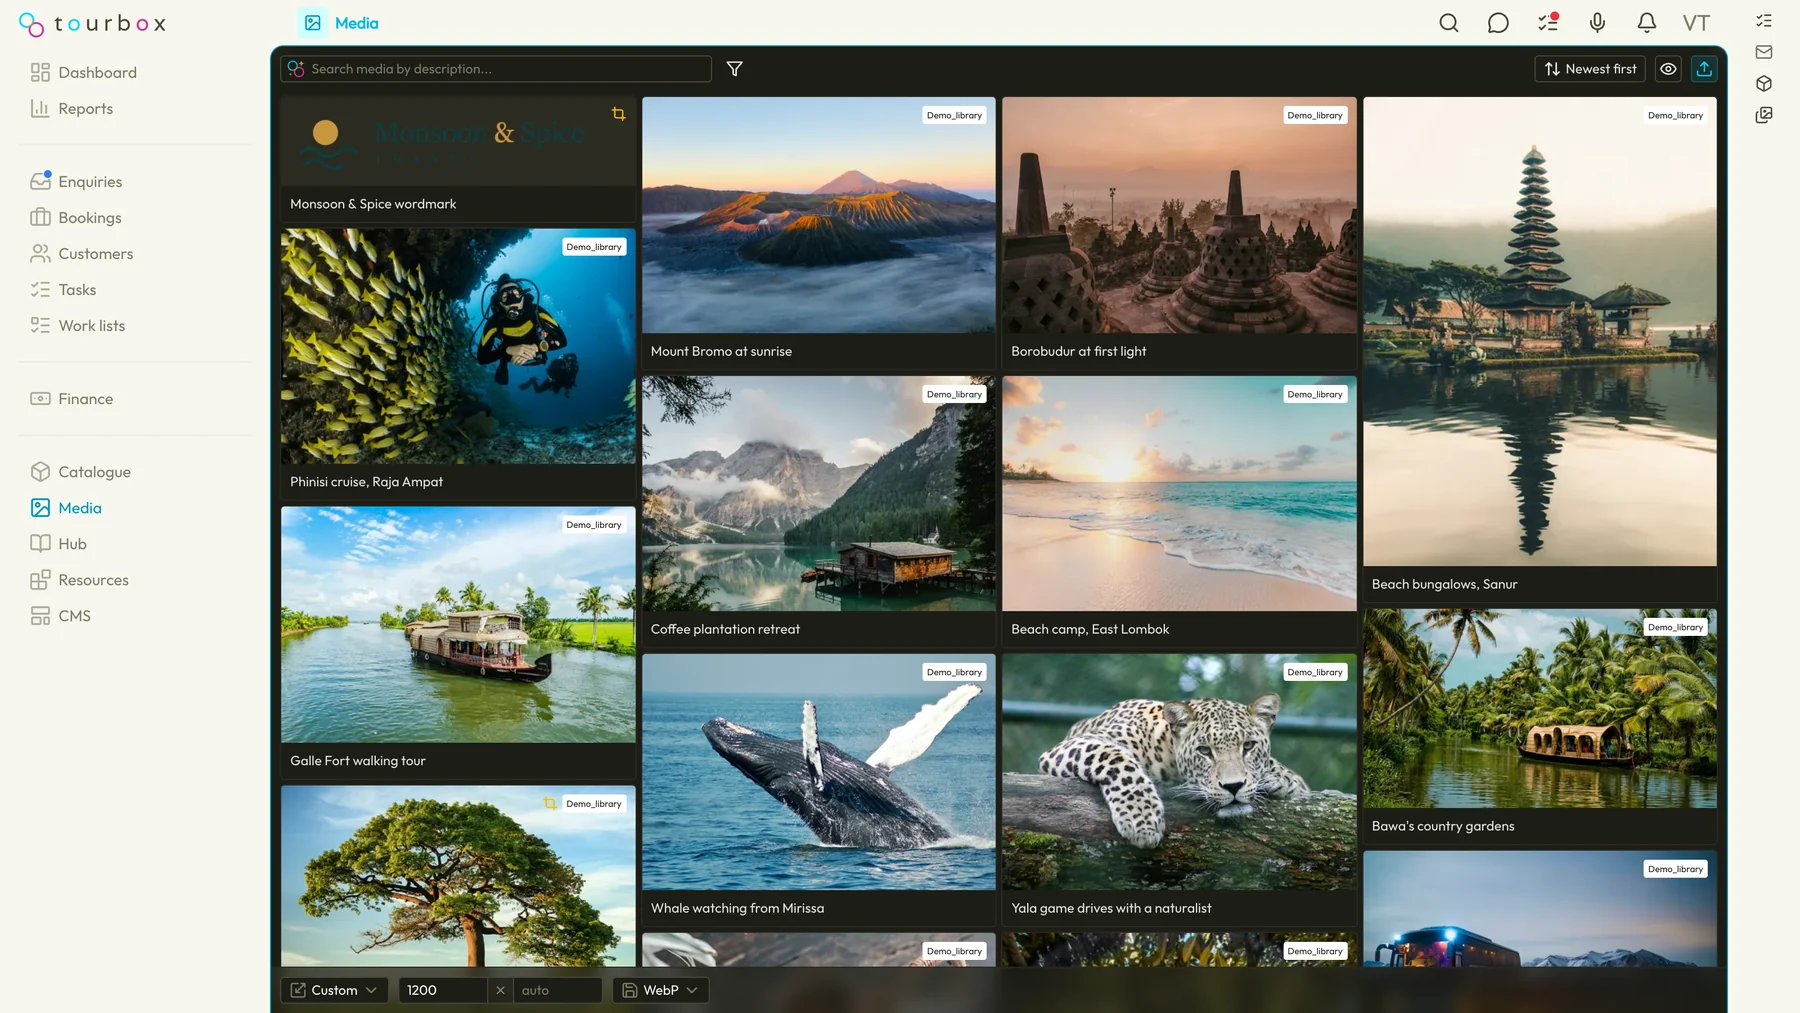This screenshot has height=1013, width=1800.
Task: Open the filter funnel icon
Action: pyautogui.click(x=734, y=69)
